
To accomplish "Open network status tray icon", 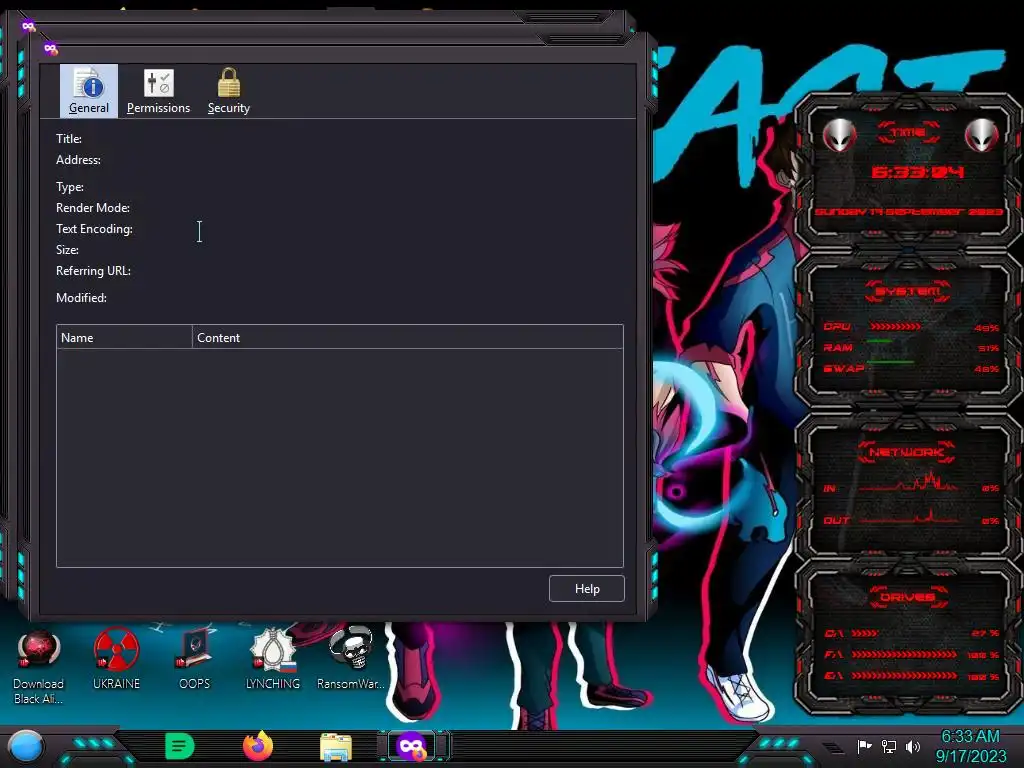I will point(889,746).
